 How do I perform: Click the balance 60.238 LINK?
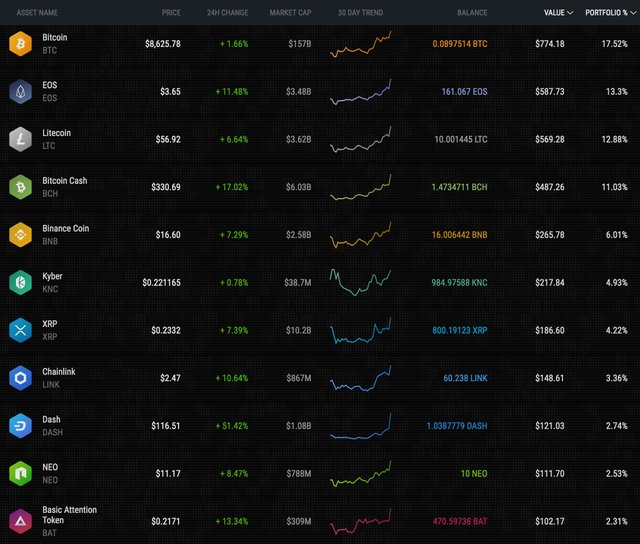tap(465, 378)
